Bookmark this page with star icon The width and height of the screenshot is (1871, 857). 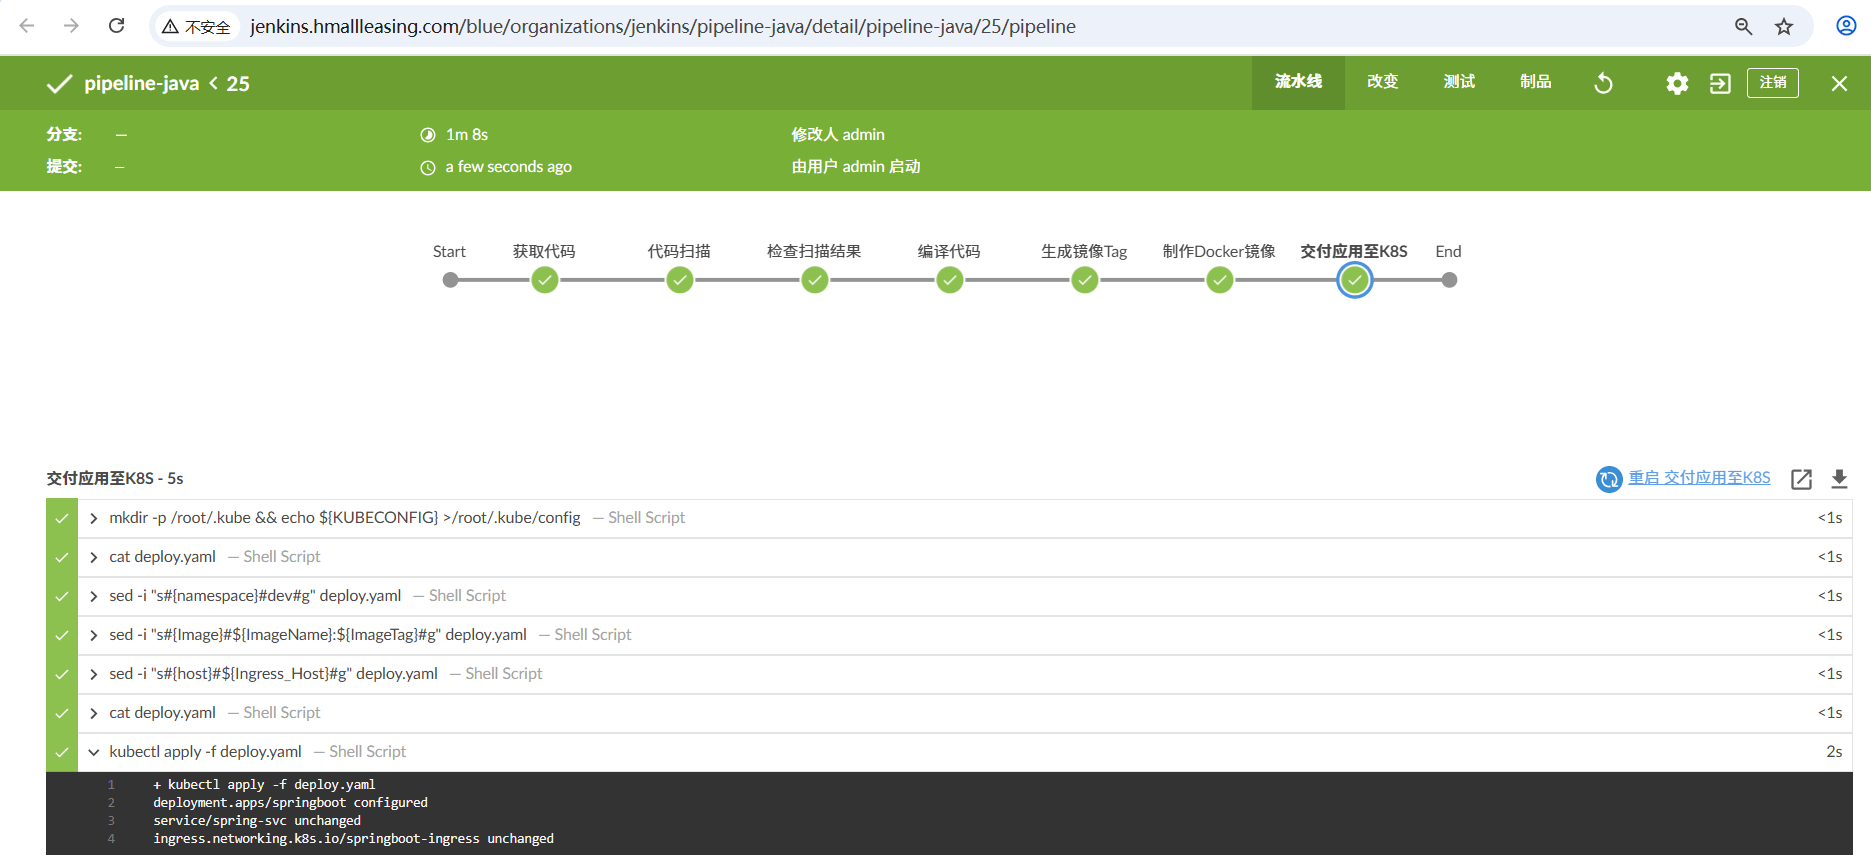(1784, 27)
